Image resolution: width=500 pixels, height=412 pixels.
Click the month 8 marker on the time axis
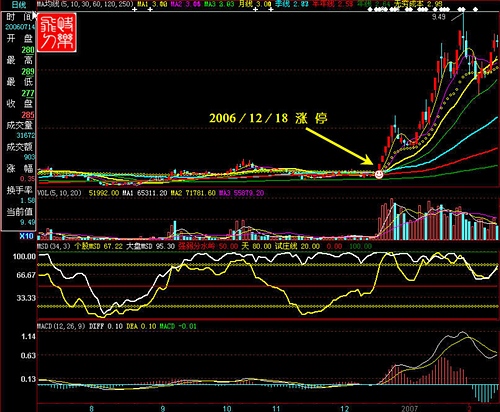92,408
